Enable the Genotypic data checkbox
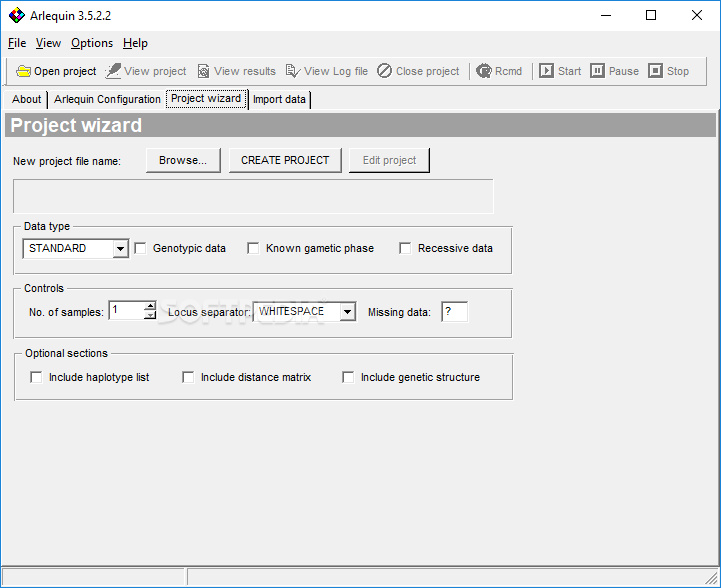Image resolution: width=721 pixels, height=588 pixels. [140, 248]
